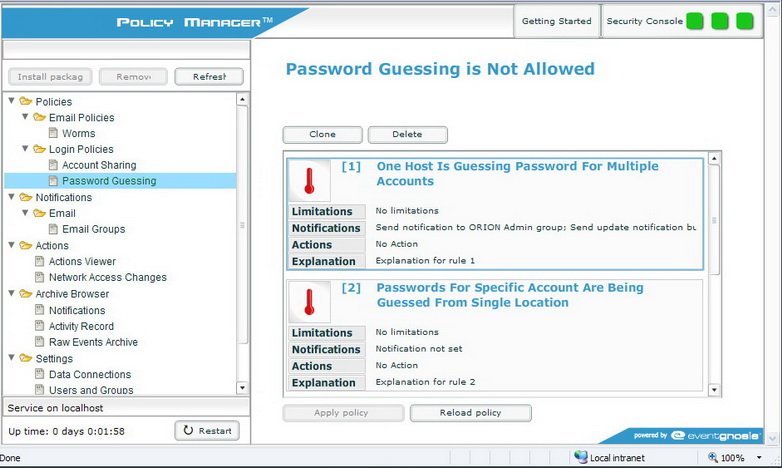Viewport: 782px width, 468px height.
Task: Click the thermometer icon of rule 2
Action: click(x=309, y=302)
